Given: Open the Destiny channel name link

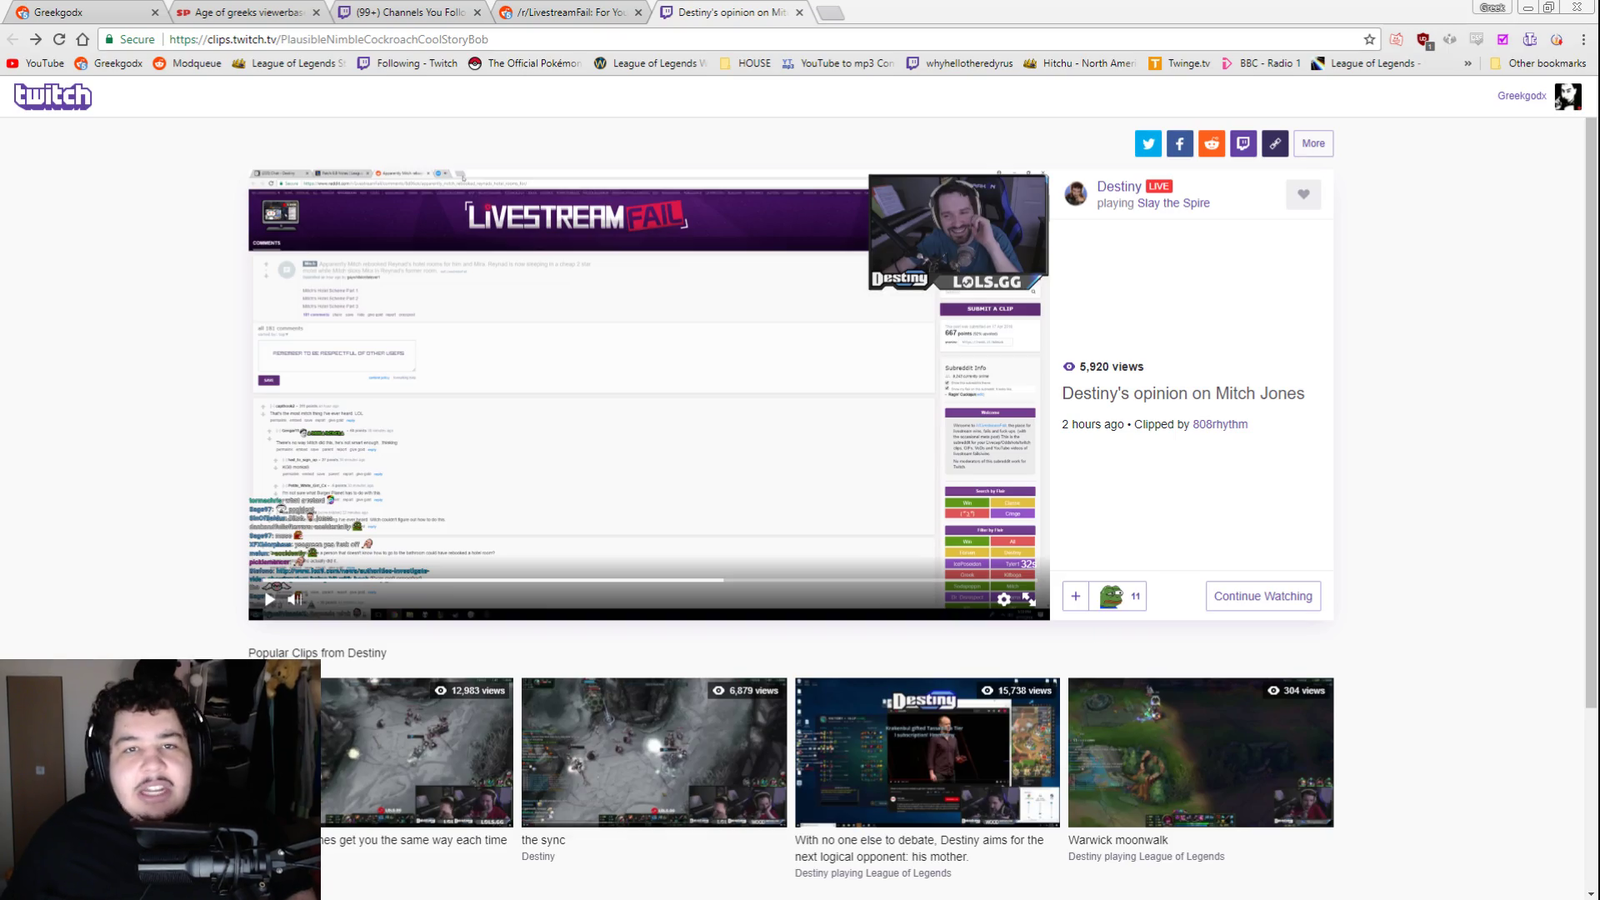Looking at the screenshot, I should tap(1119, 186).
